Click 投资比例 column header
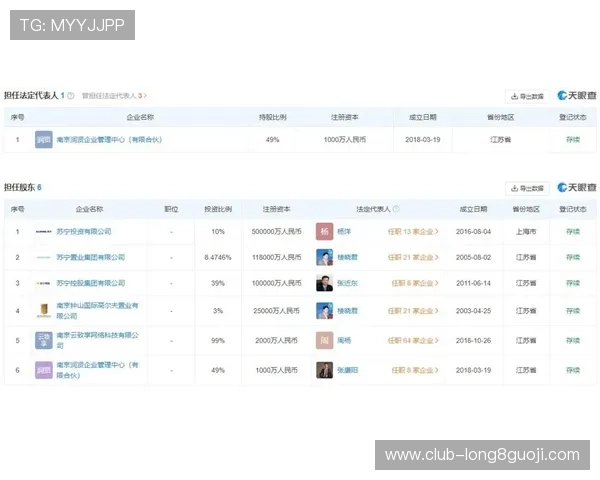 point(218,209)
